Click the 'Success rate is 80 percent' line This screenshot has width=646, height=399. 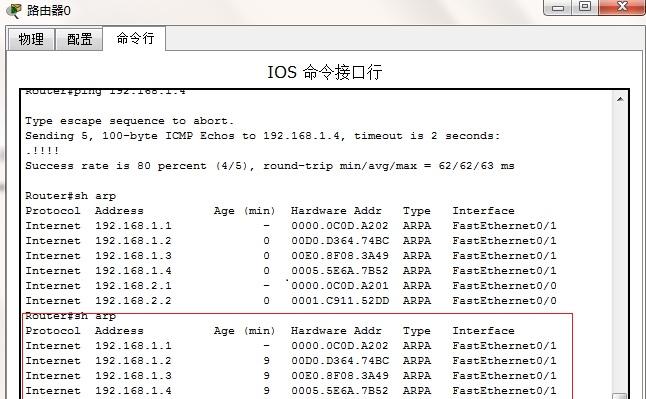(269, 166)
